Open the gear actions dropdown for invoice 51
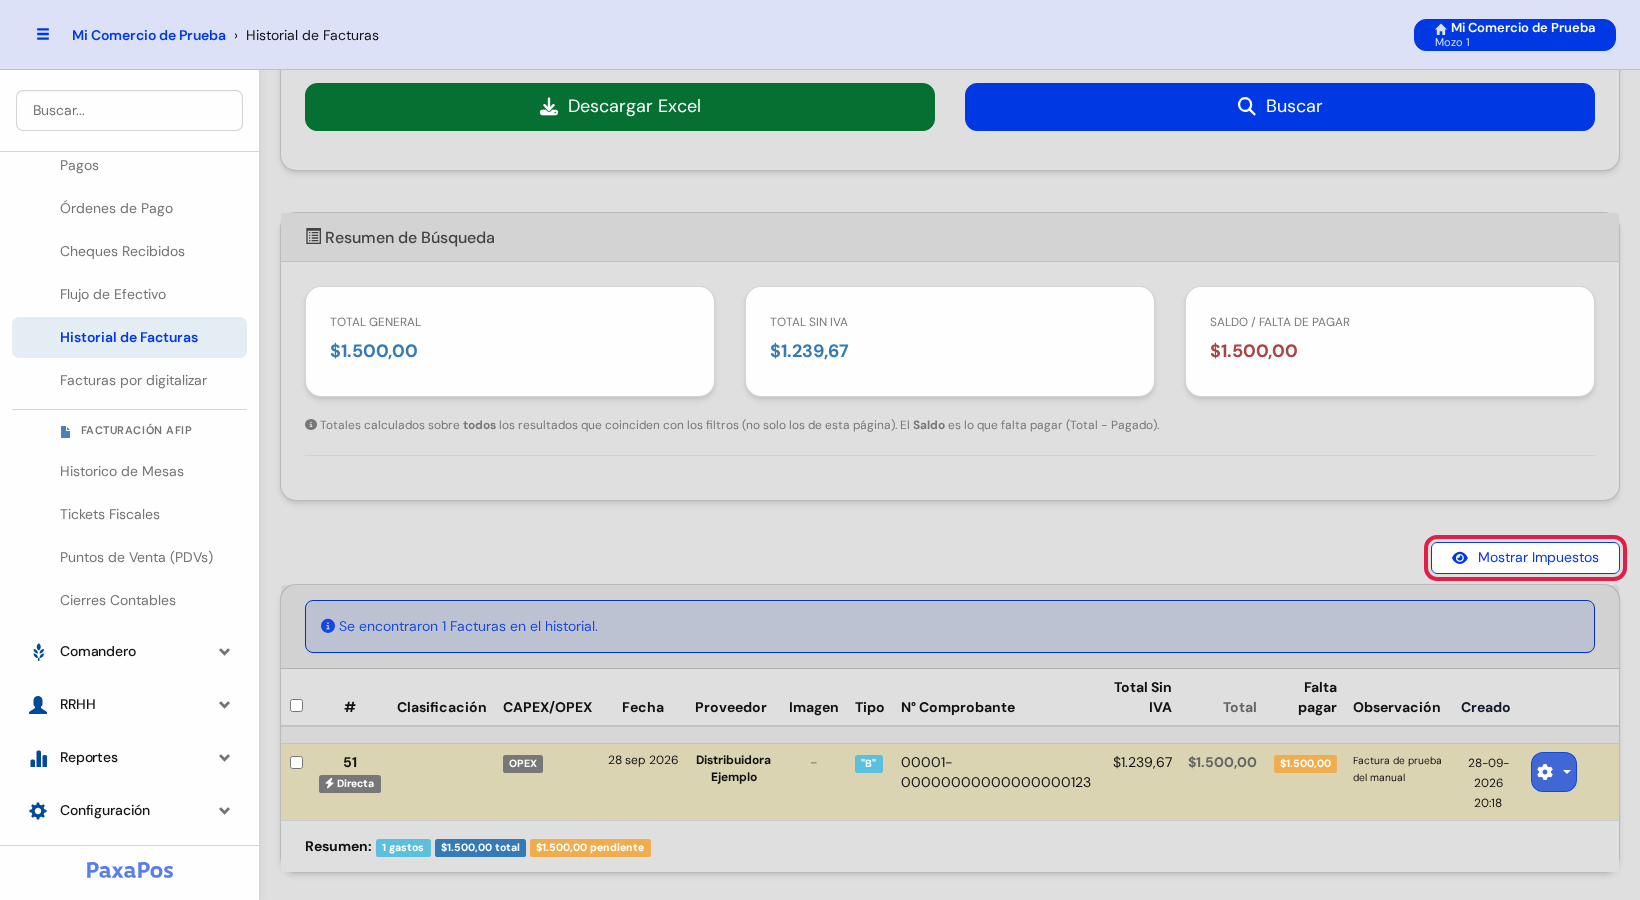1640x900 pixels. coord(1554,772)
